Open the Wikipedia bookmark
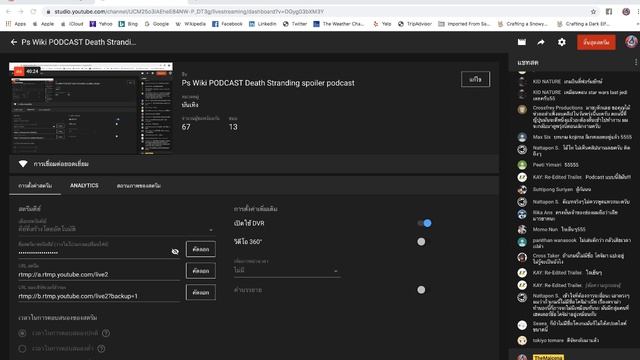Viewport: 640px width, 360px height. tap(191, 24)
